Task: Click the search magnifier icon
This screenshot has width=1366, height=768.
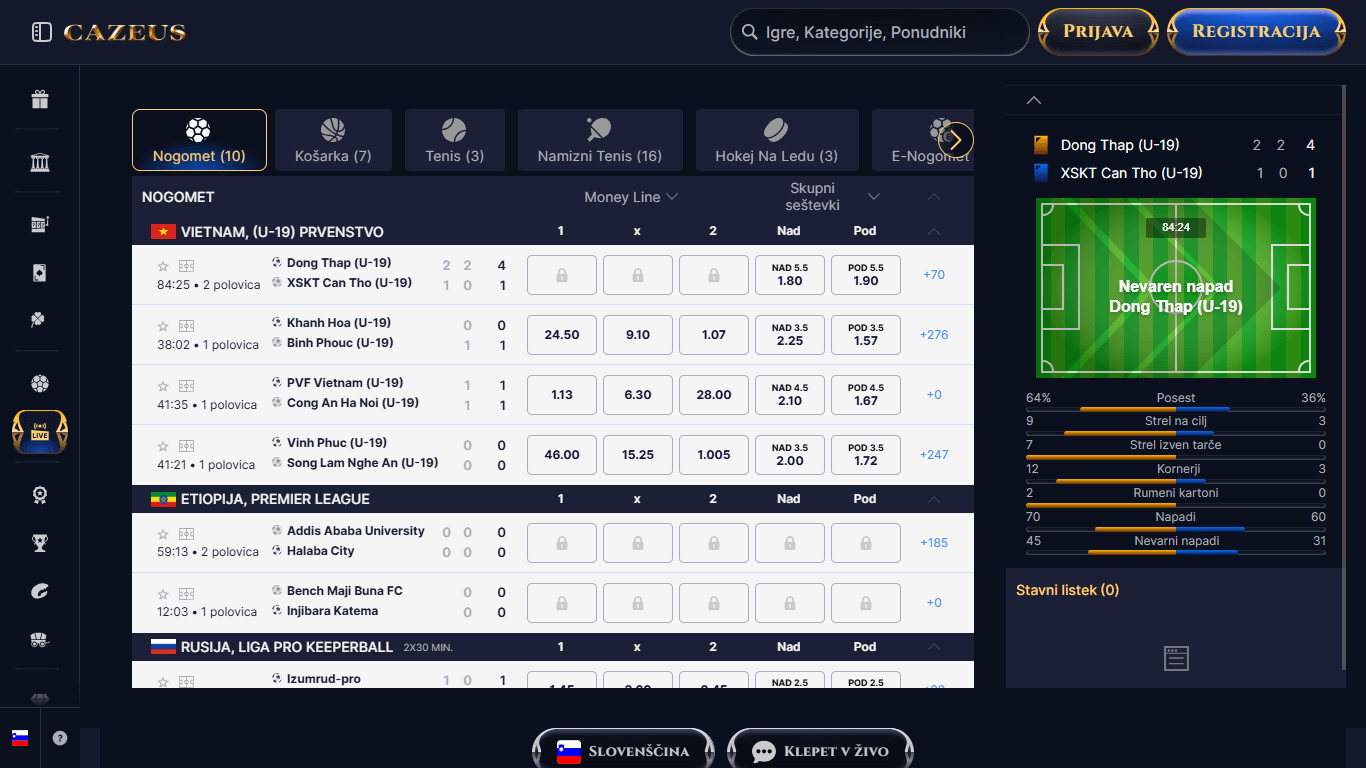Action: click(x=749, y=32)
